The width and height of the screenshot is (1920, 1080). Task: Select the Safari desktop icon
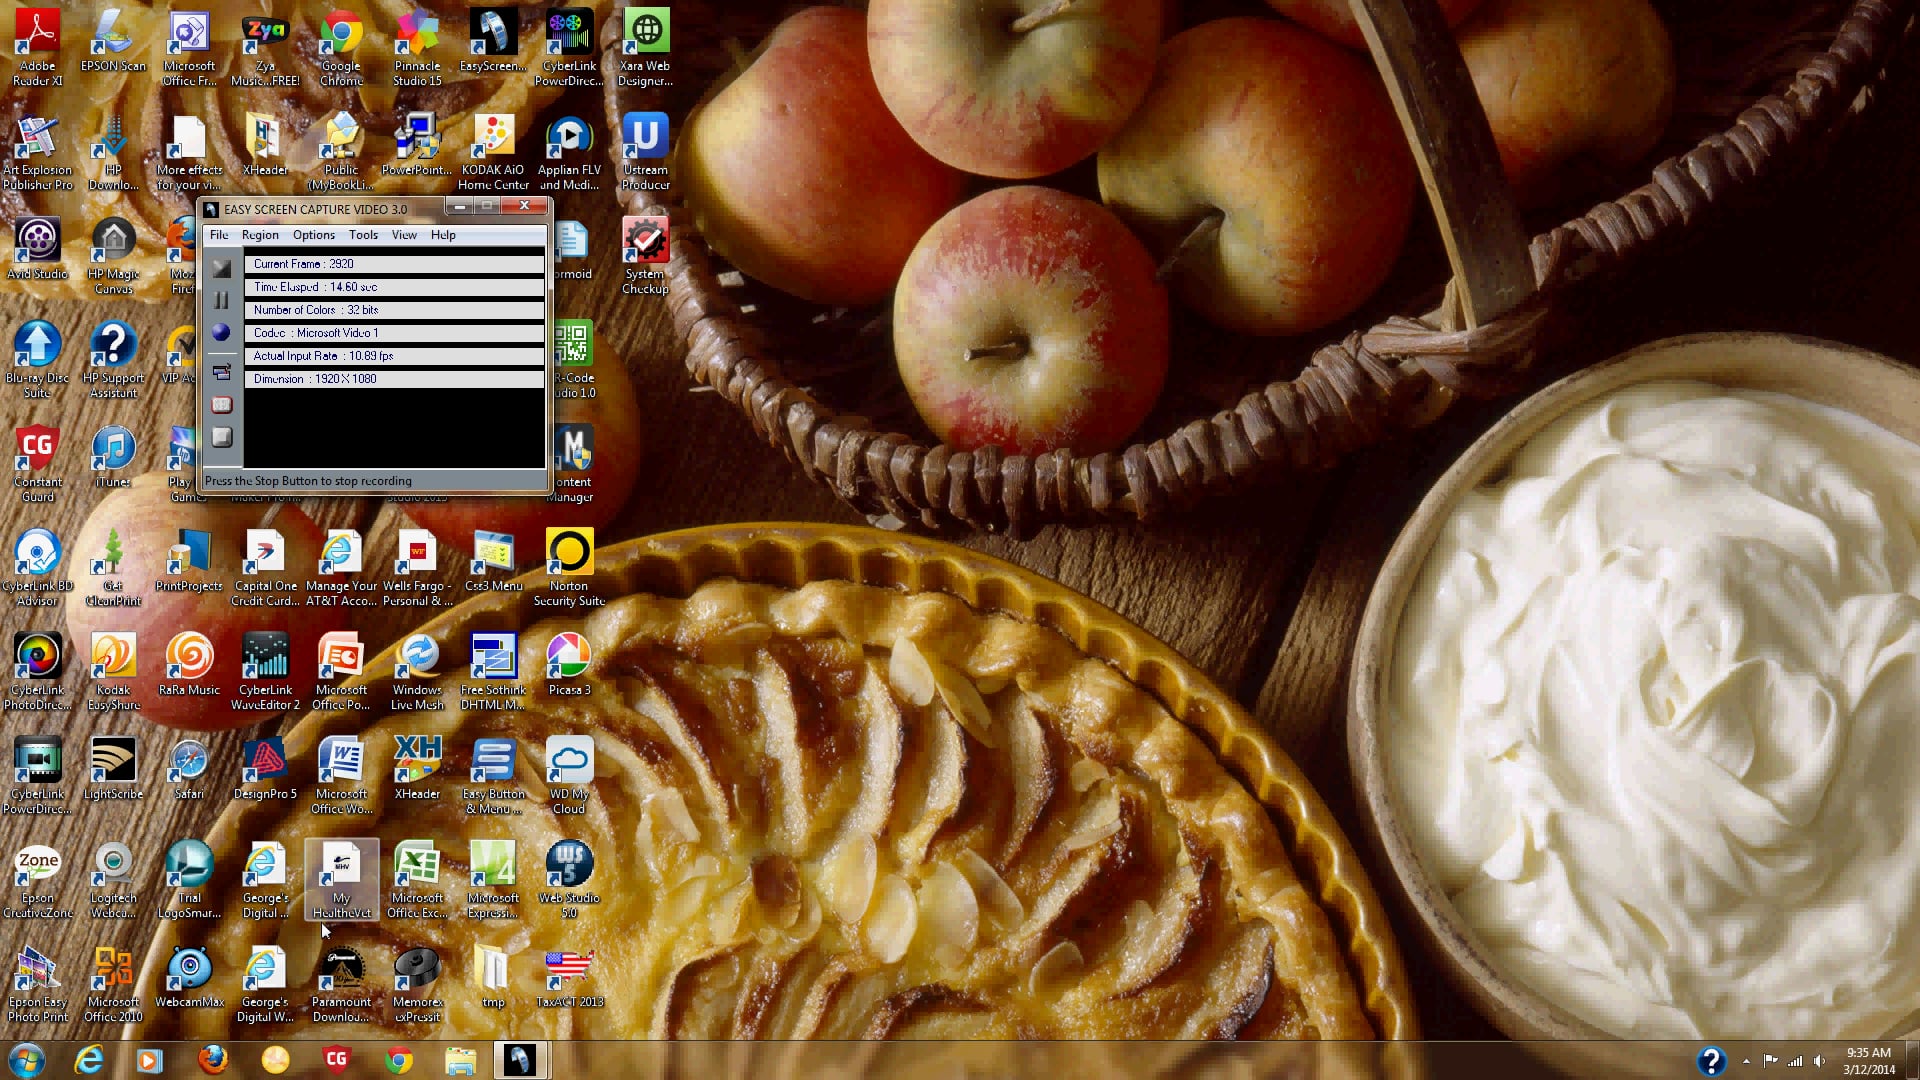[x=189, y=769]
